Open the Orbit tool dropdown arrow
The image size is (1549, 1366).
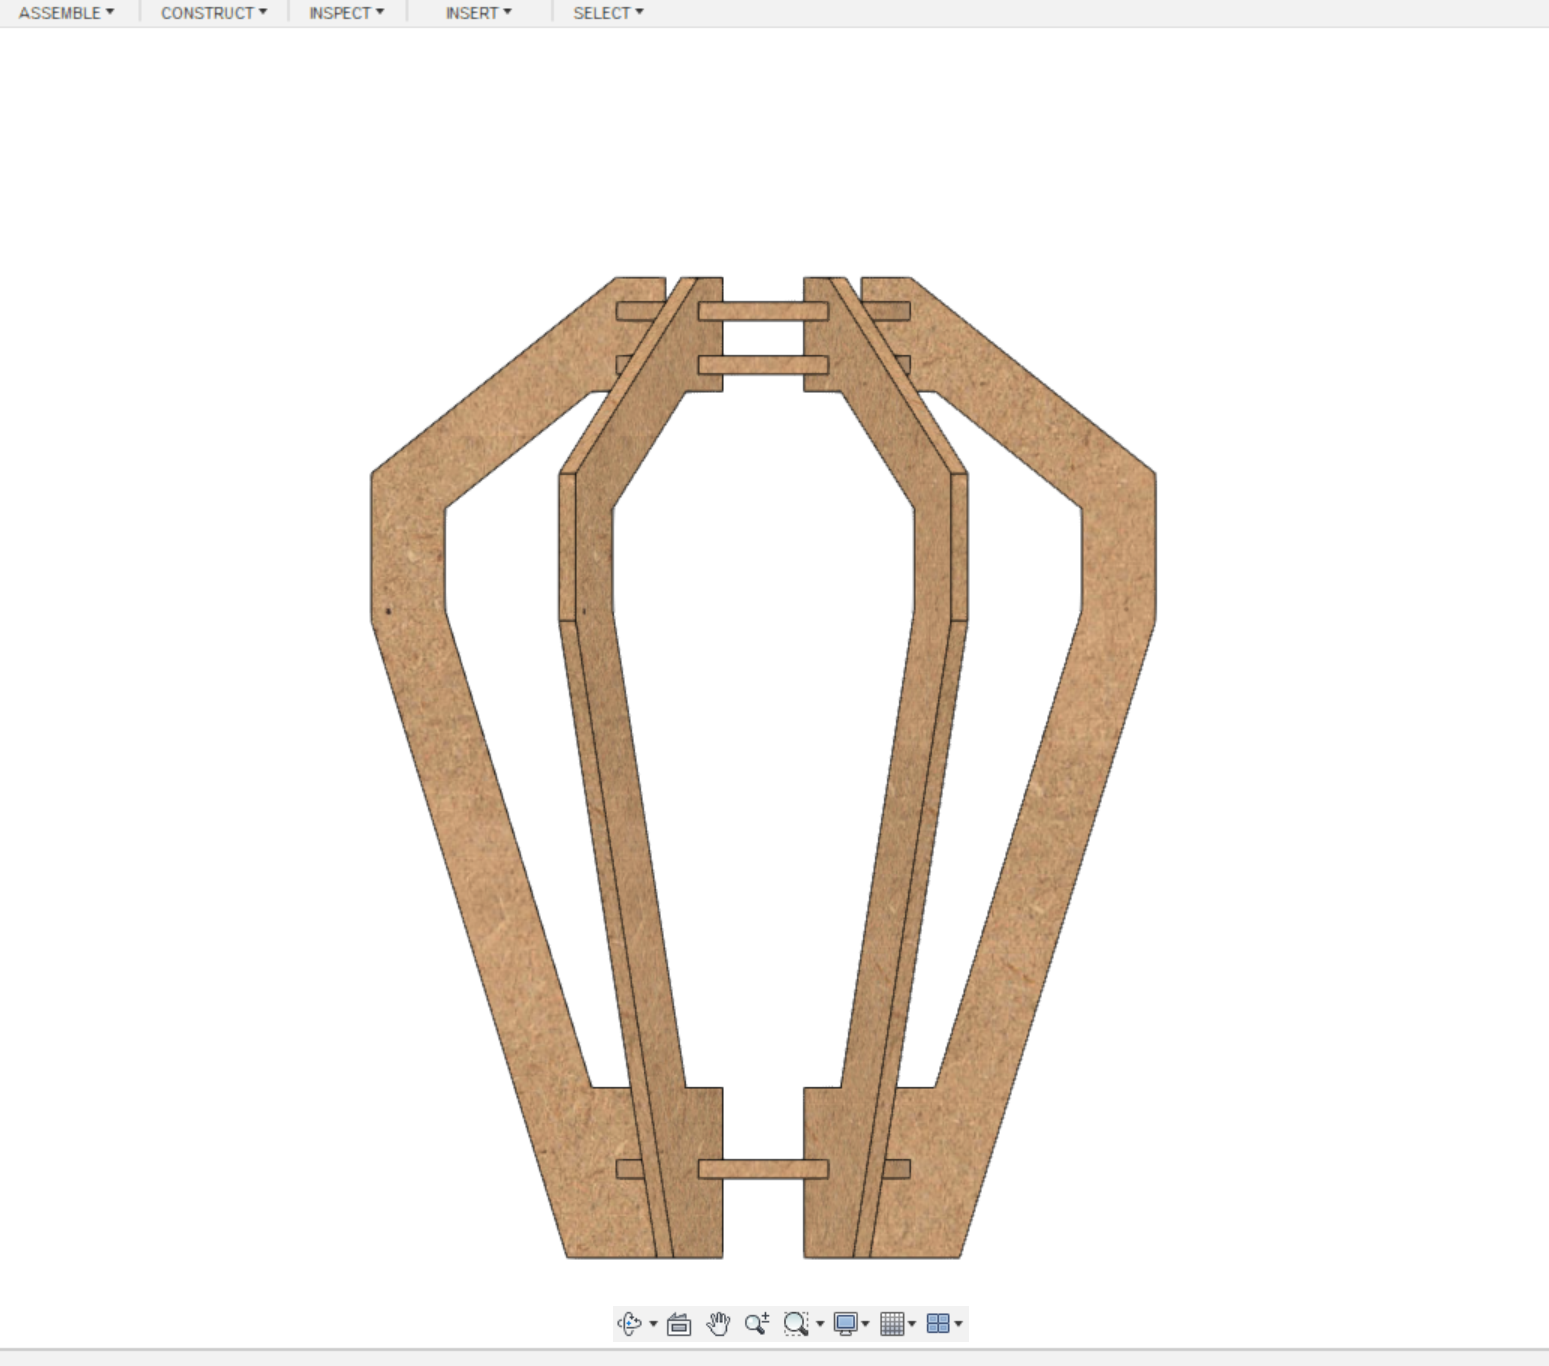(653, 1323)
